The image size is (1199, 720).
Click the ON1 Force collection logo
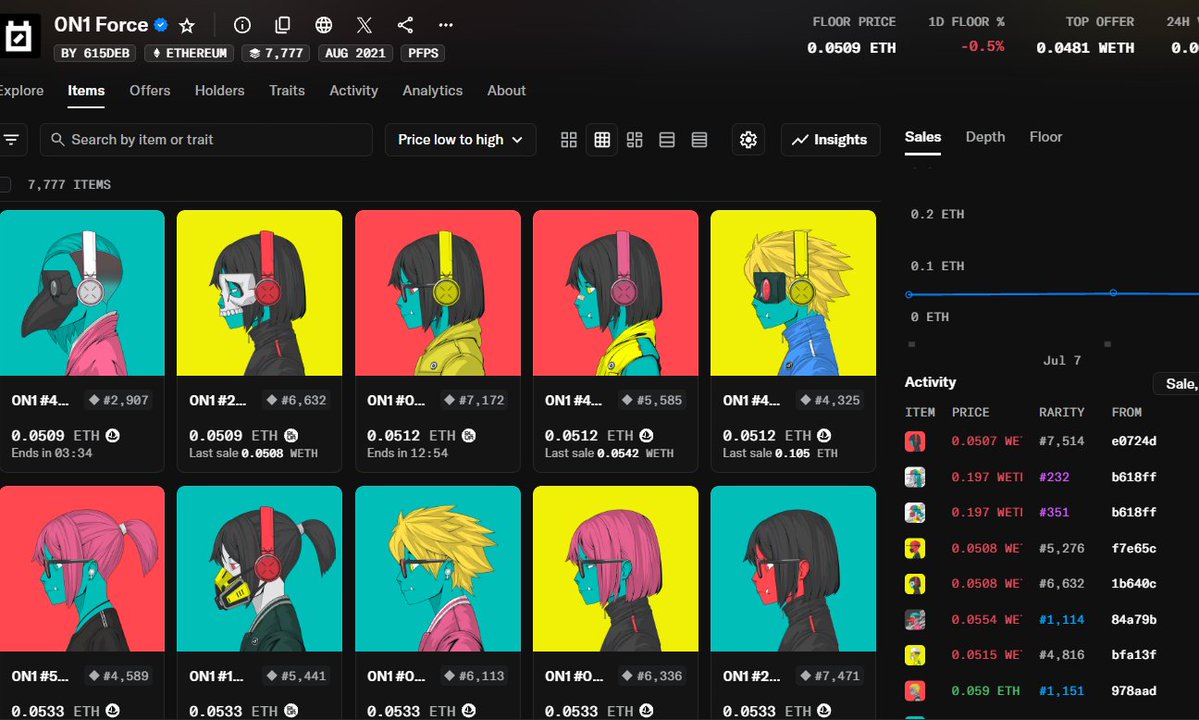tap(18, 36)
